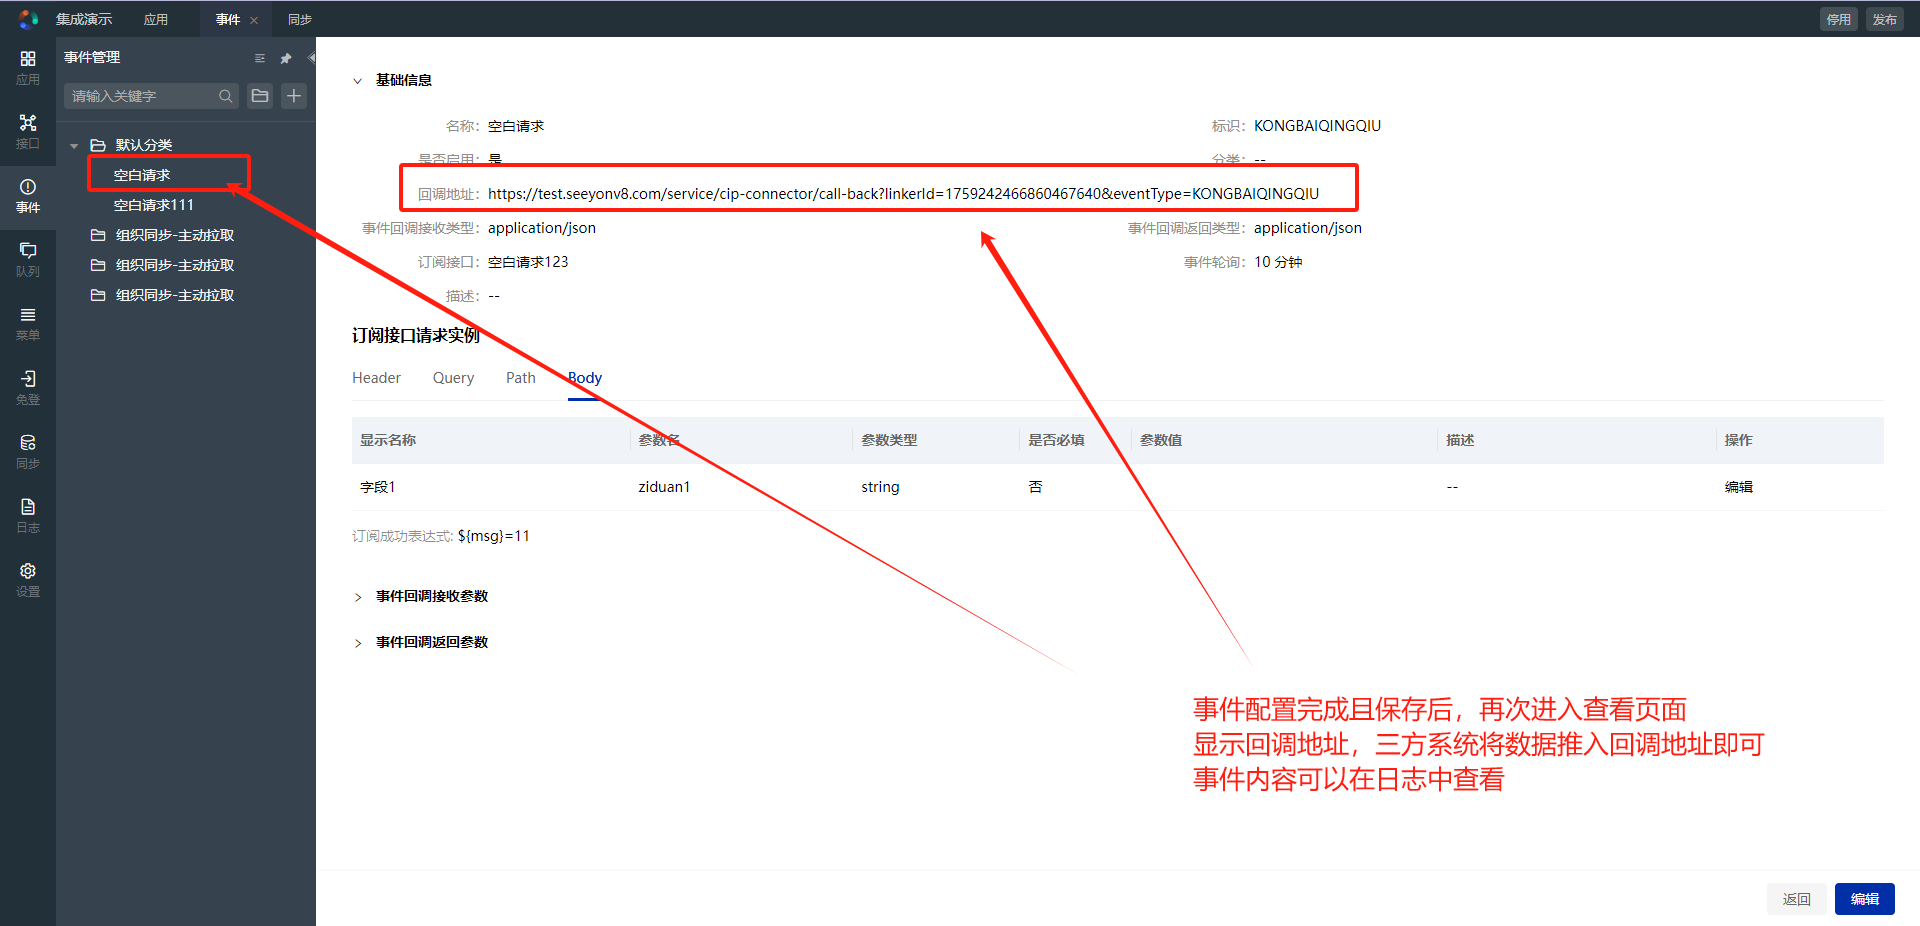This screenshot has width=1920, height=926.
Task: Click the 显示名称 column header
Action: pyautogui.click(x=388, y=440)
